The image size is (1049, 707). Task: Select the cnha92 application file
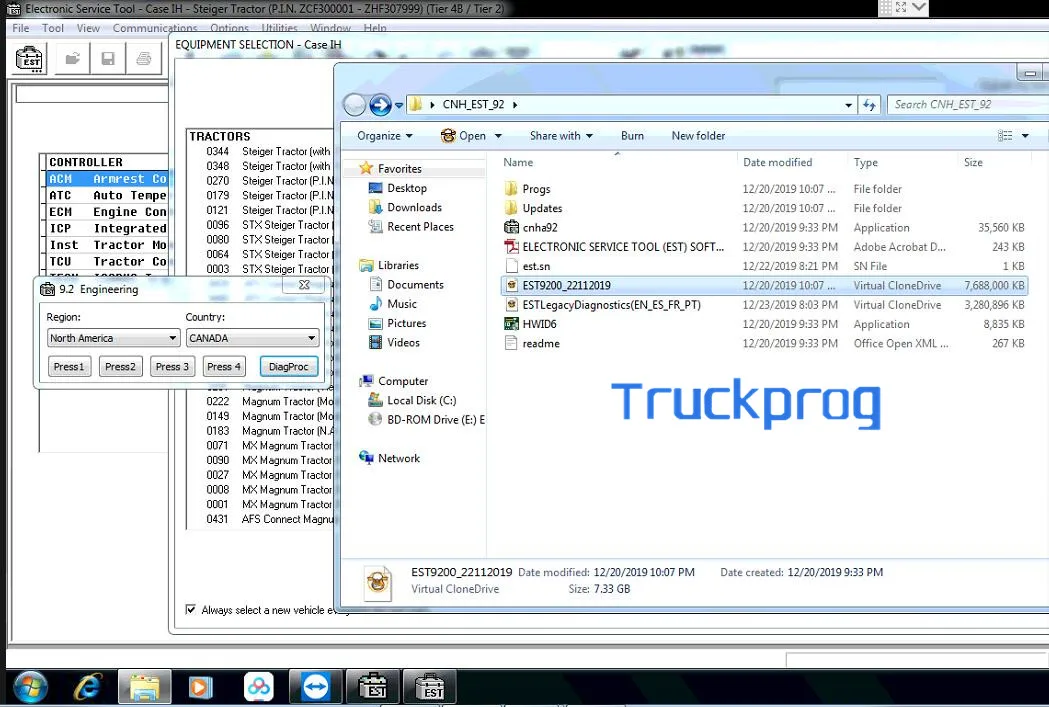click(x=539, y=228)
